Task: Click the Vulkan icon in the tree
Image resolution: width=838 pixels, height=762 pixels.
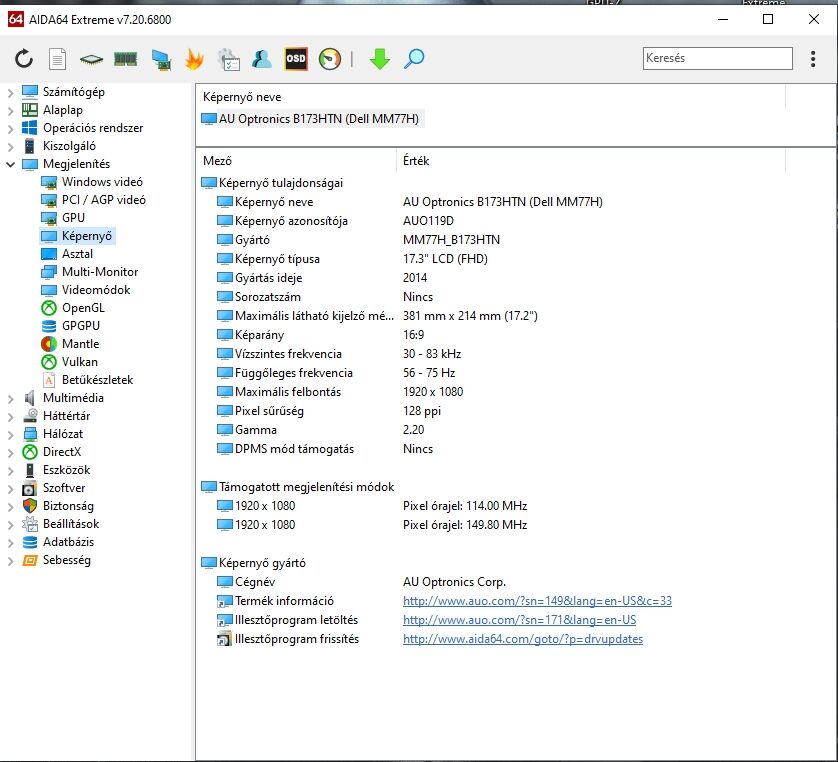Action: coord(49,362)
